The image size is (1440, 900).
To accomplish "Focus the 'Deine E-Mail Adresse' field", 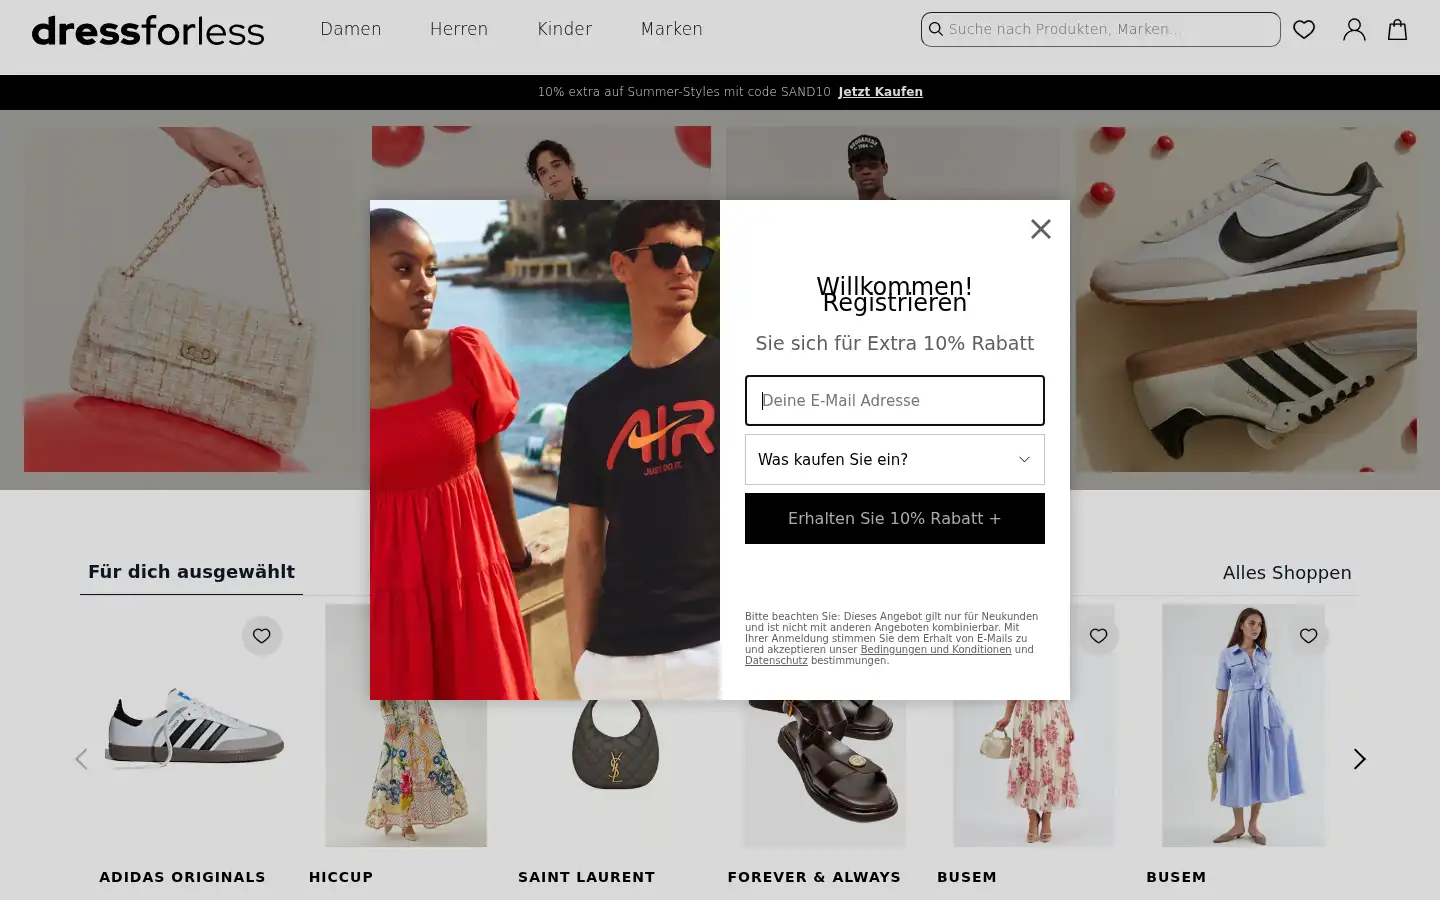I will (895, 400).
